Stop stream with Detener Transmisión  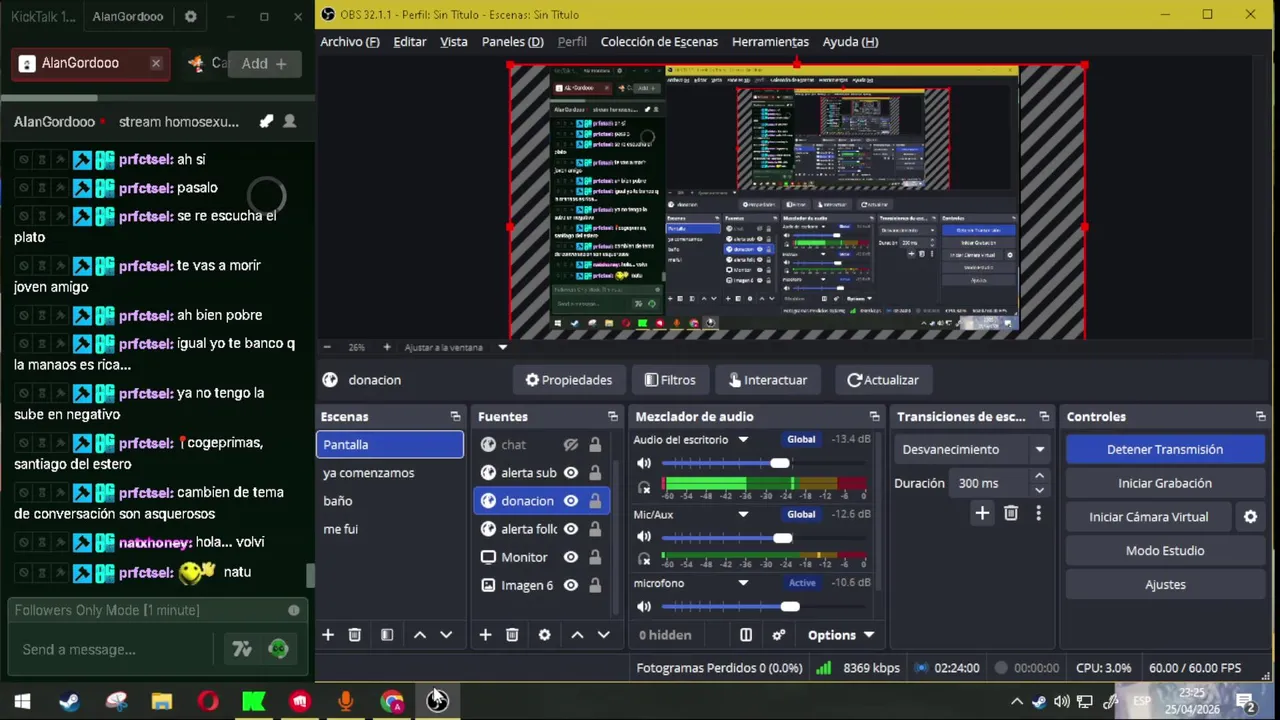tap(1165, 449)
